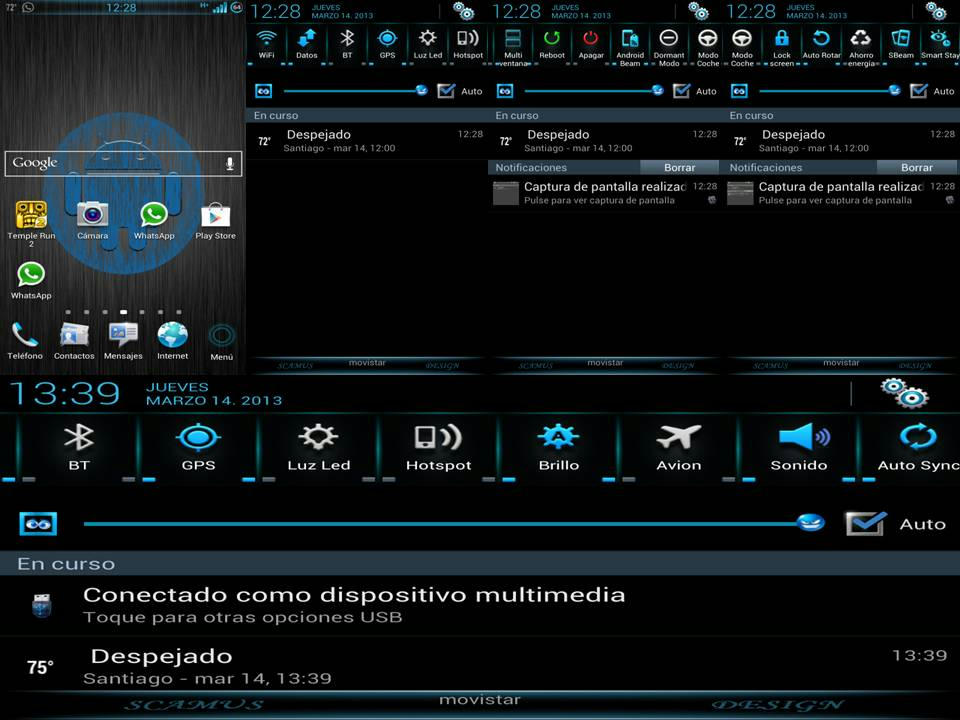Enable Avion airplane mode
Screen dimensions: 960x720
[678, 446]
